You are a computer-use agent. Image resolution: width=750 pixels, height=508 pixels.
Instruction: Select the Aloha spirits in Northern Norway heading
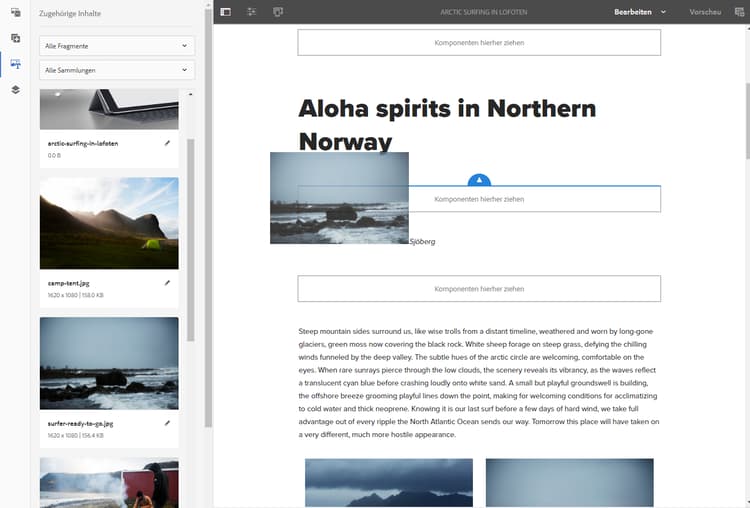click(447, 124)
